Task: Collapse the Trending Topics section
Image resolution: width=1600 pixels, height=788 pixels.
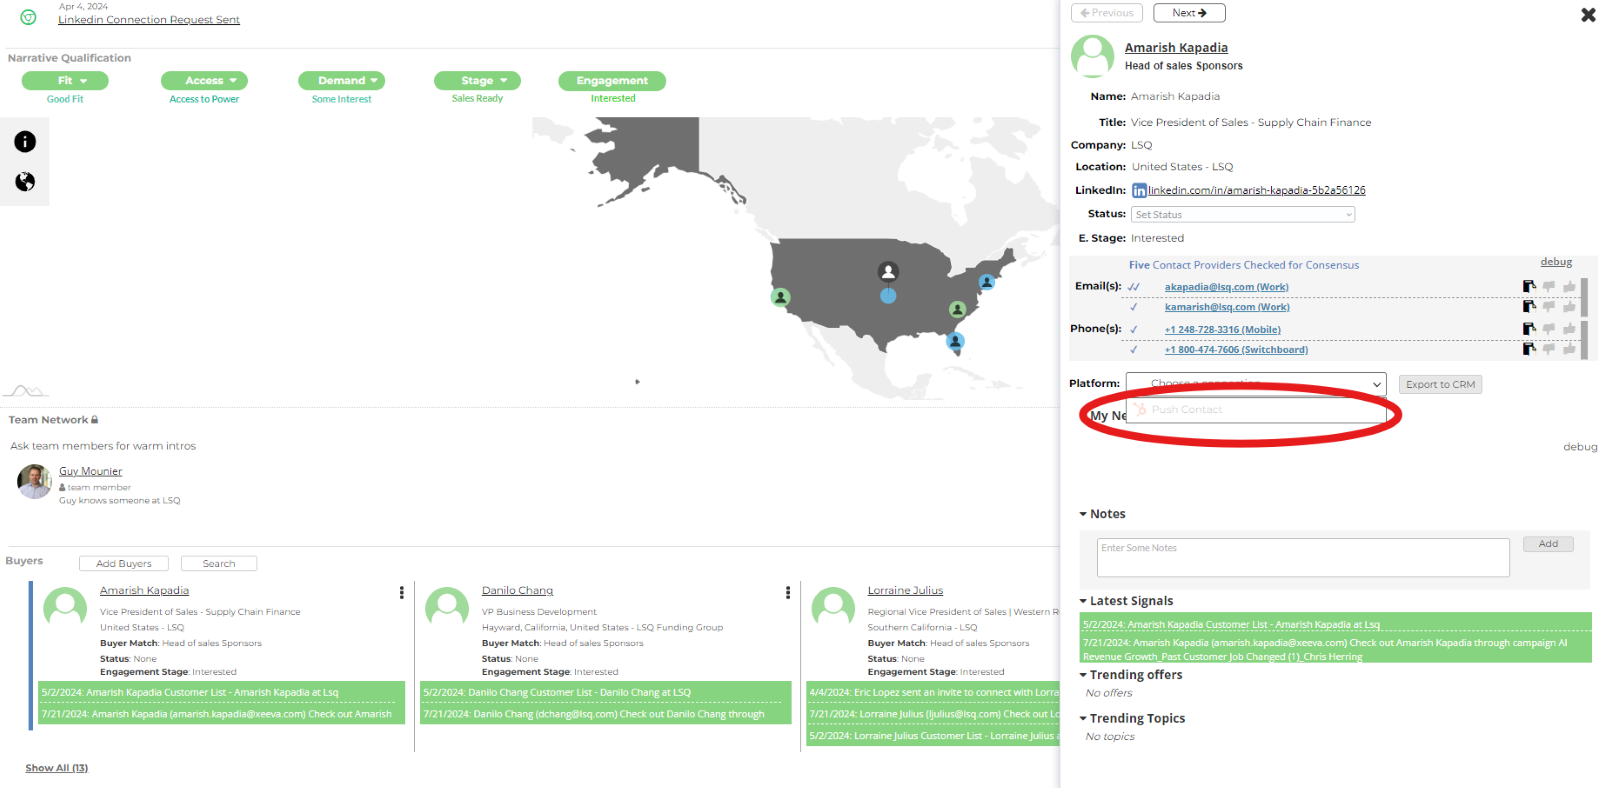Action: 1083,719
